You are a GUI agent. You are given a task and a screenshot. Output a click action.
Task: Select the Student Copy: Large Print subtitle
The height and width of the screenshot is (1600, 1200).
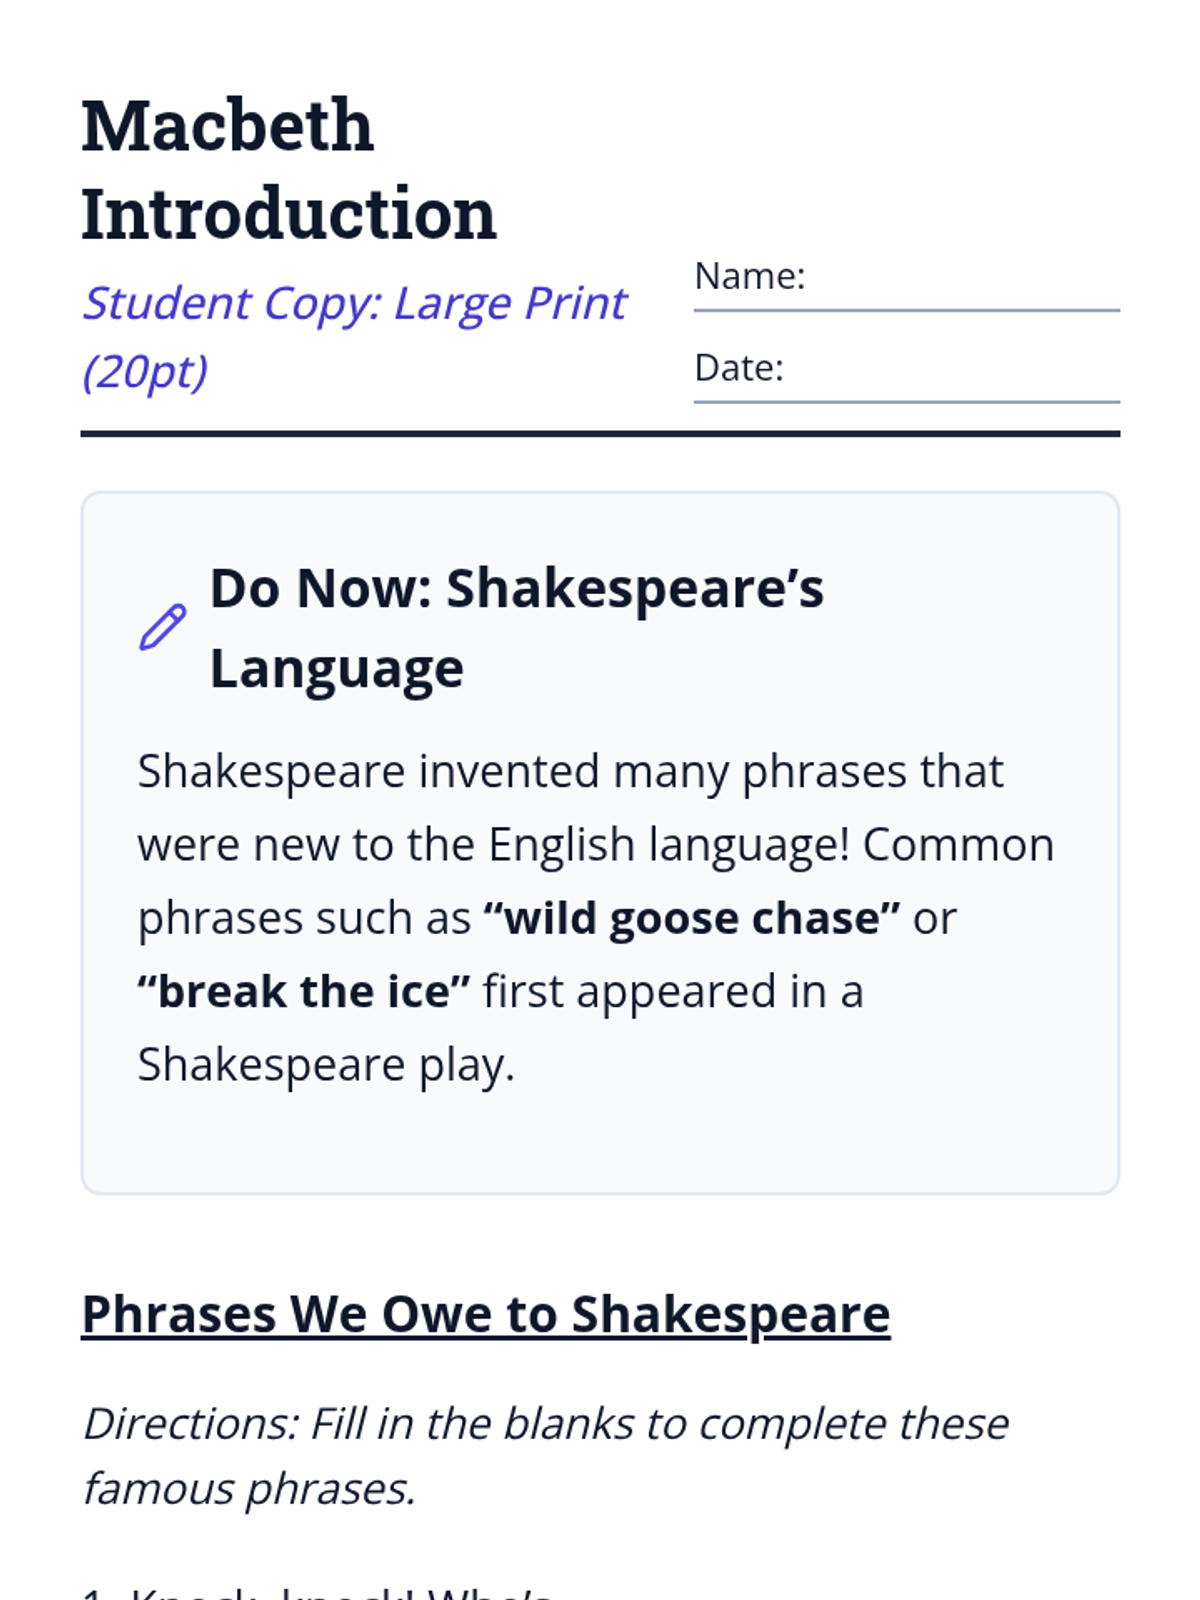pos(354,303)
